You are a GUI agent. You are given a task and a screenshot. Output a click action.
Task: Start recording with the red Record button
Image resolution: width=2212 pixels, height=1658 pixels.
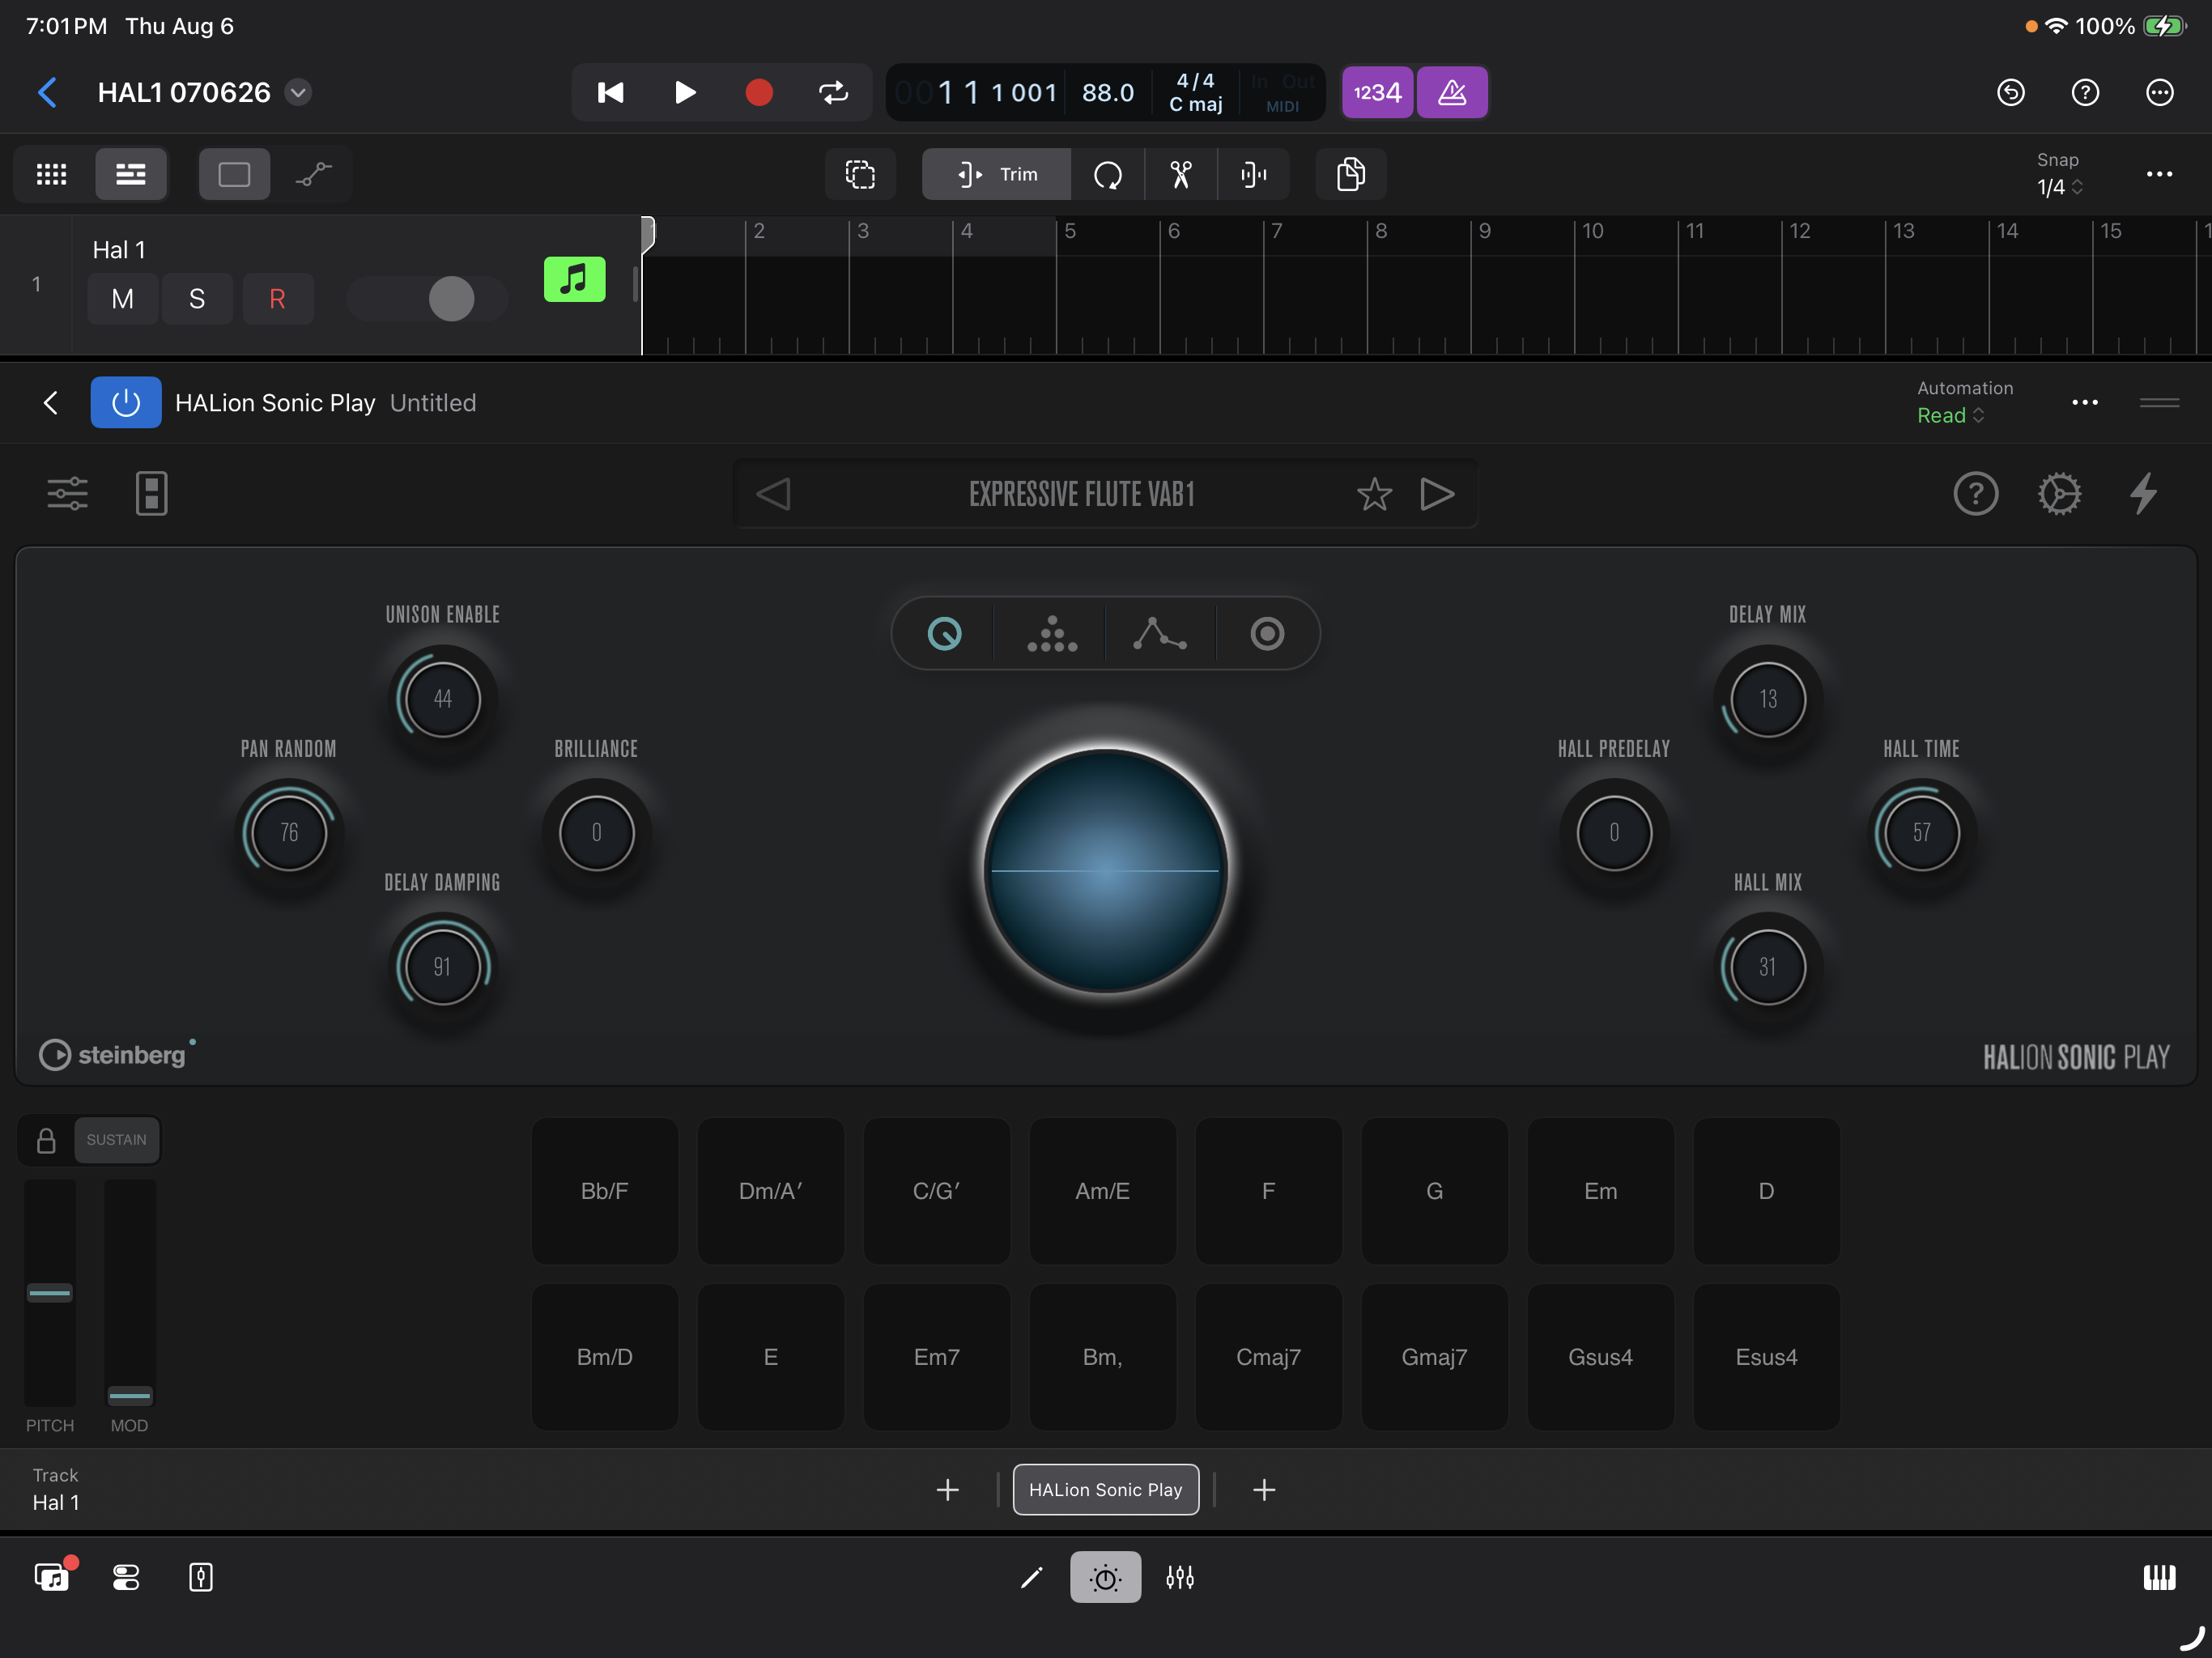pos(759,92)
